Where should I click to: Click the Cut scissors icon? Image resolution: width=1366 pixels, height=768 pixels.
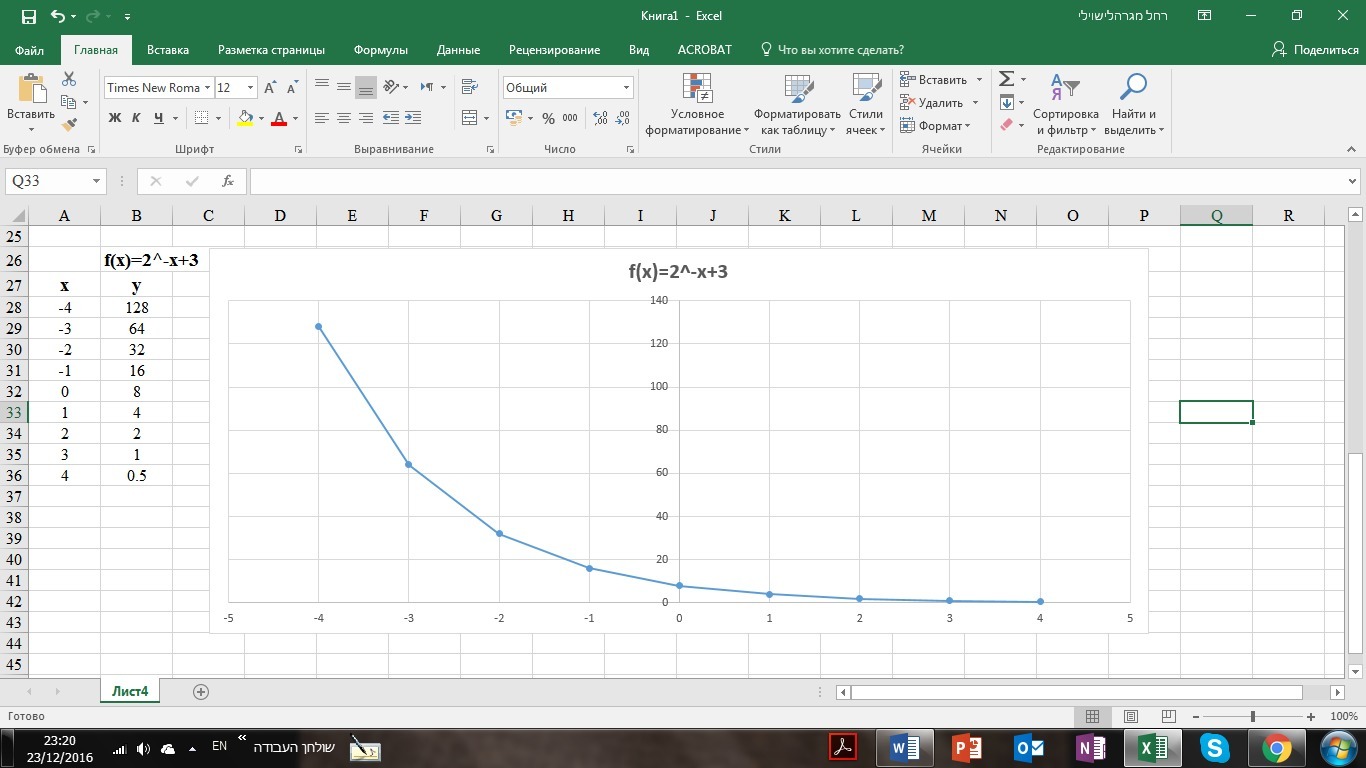point(69,79)
